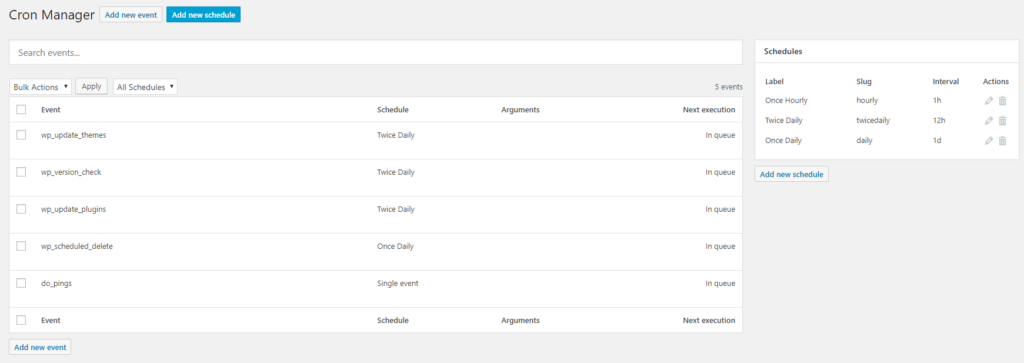
Task: Edit the Once Daily schedule pencil icon
Action: pos(989,140)
